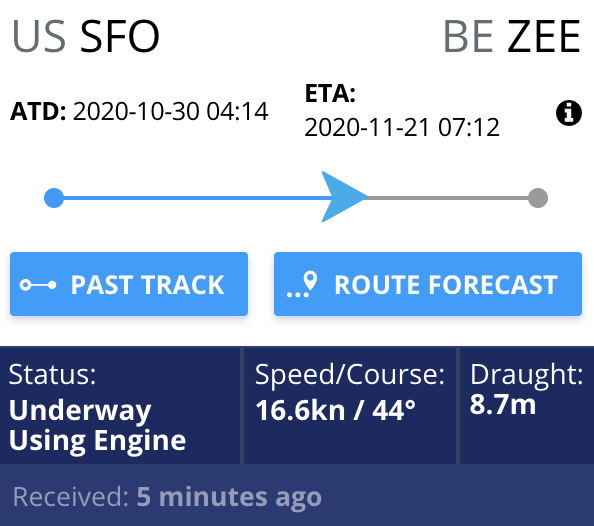Select the BE ZEE destination port
Image resolution: width=594 pixels, height=526 pixels.
click(512, 37)
